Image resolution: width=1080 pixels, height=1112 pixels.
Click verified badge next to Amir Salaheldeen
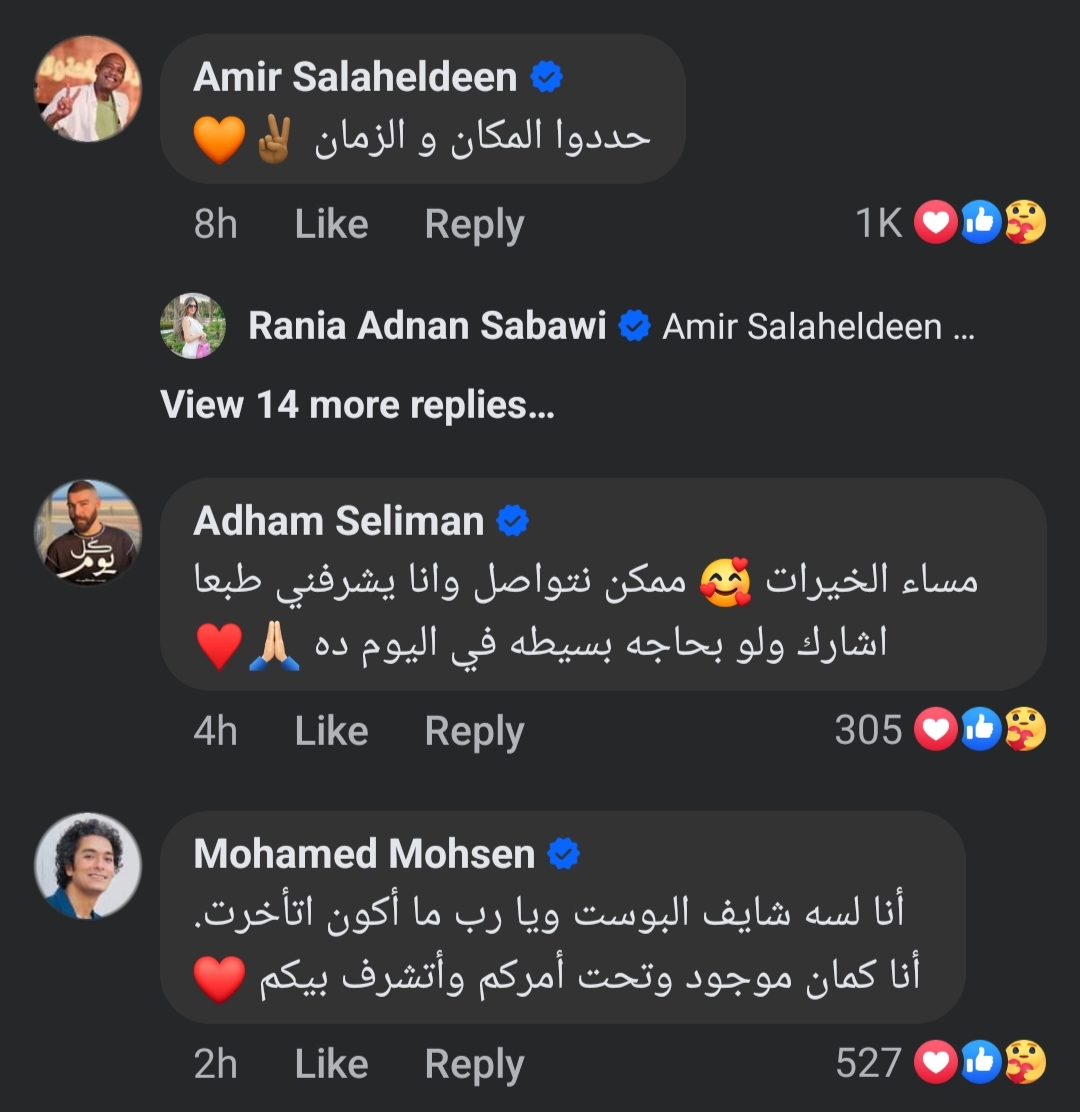(x=546, y=77)
